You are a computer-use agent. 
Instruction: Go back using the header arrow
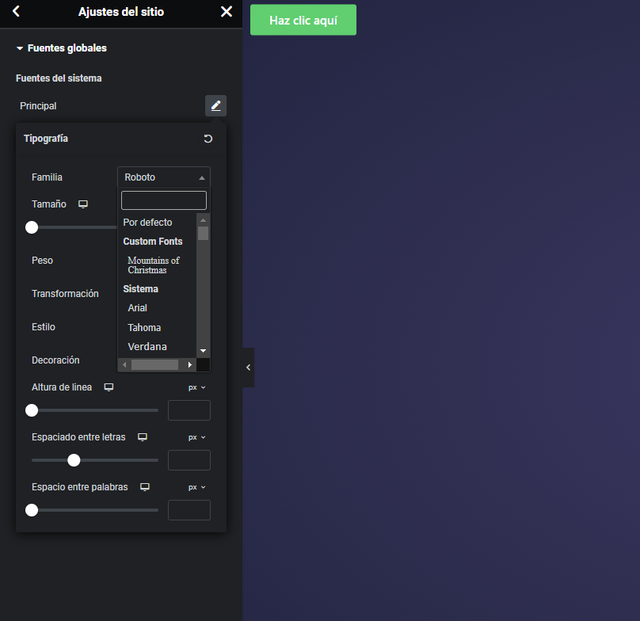(16, 11)
